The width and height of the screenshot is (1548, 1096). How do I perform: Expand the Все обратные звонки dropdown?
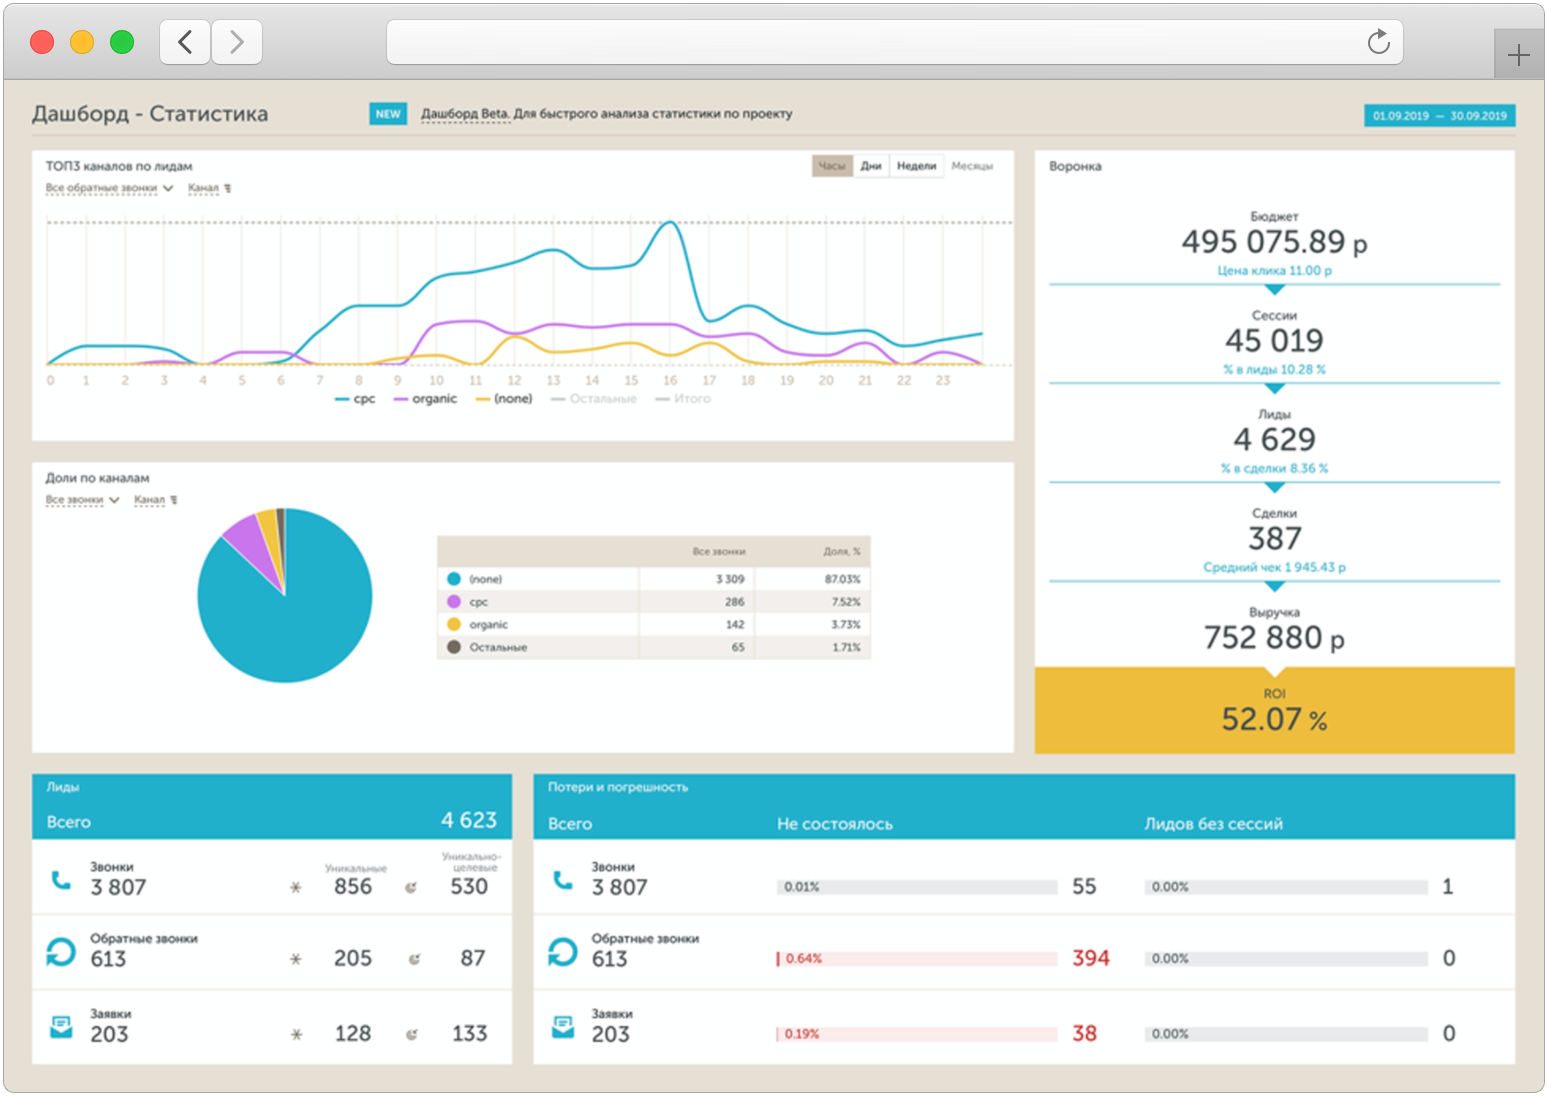point(109,188)
